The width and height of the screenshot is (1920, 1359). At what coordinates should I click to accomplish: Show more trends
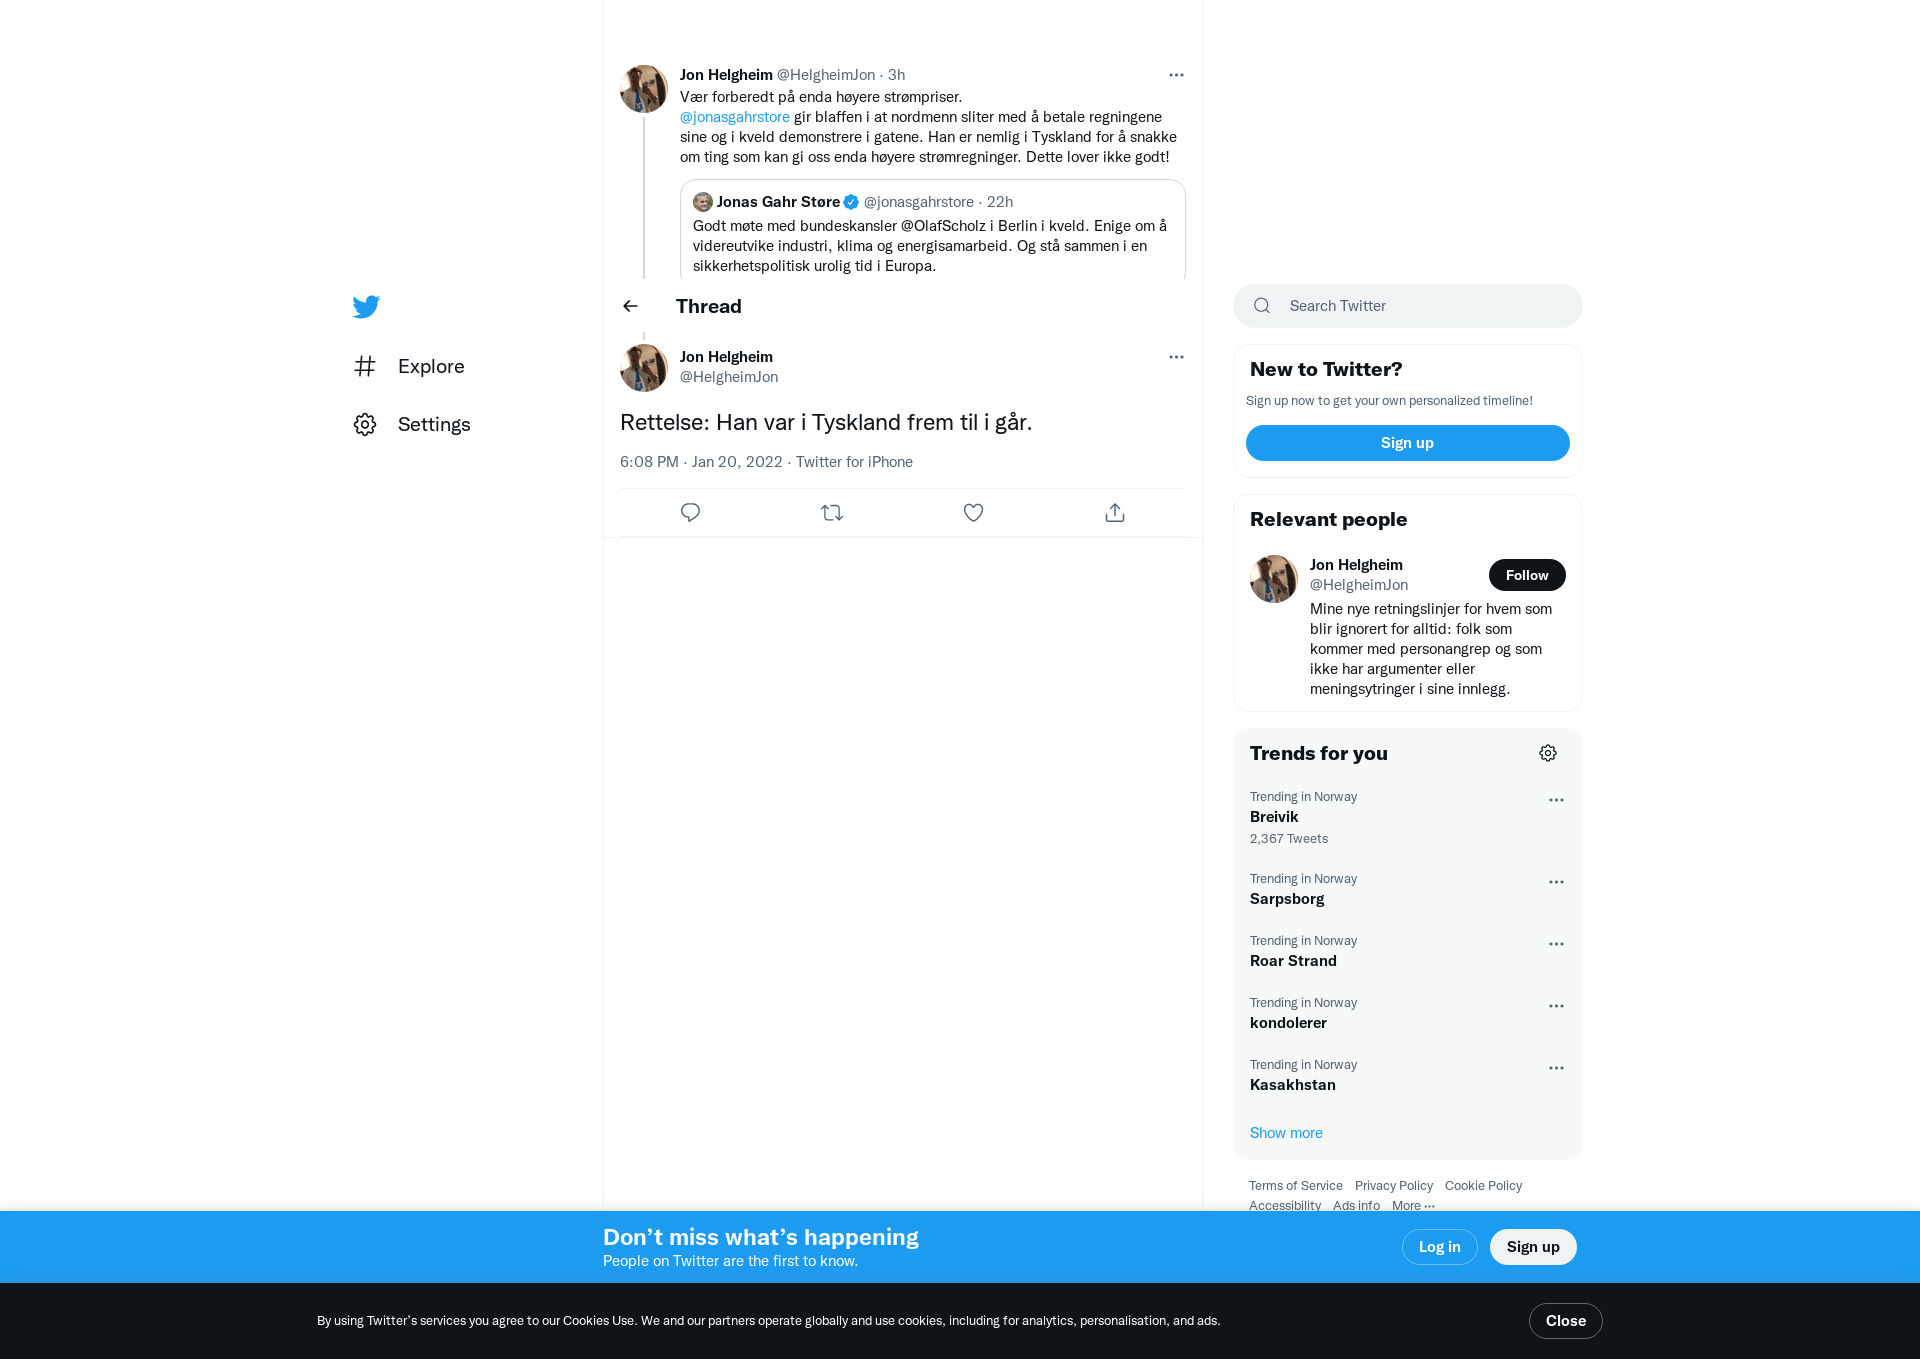[1286, 1133]
